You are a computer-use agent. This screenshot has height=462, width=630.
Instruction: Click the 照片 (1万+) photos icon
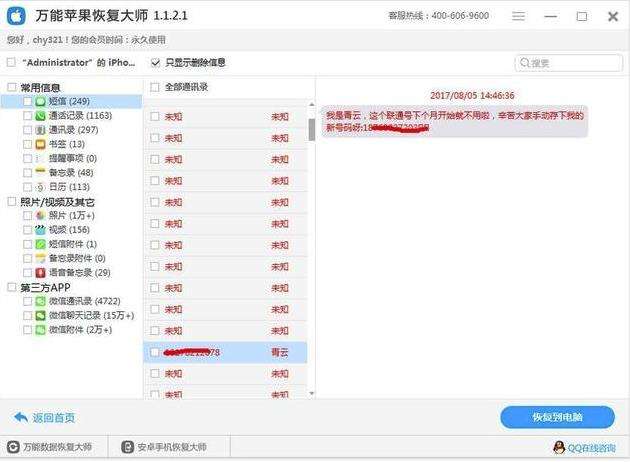[40, 216]
